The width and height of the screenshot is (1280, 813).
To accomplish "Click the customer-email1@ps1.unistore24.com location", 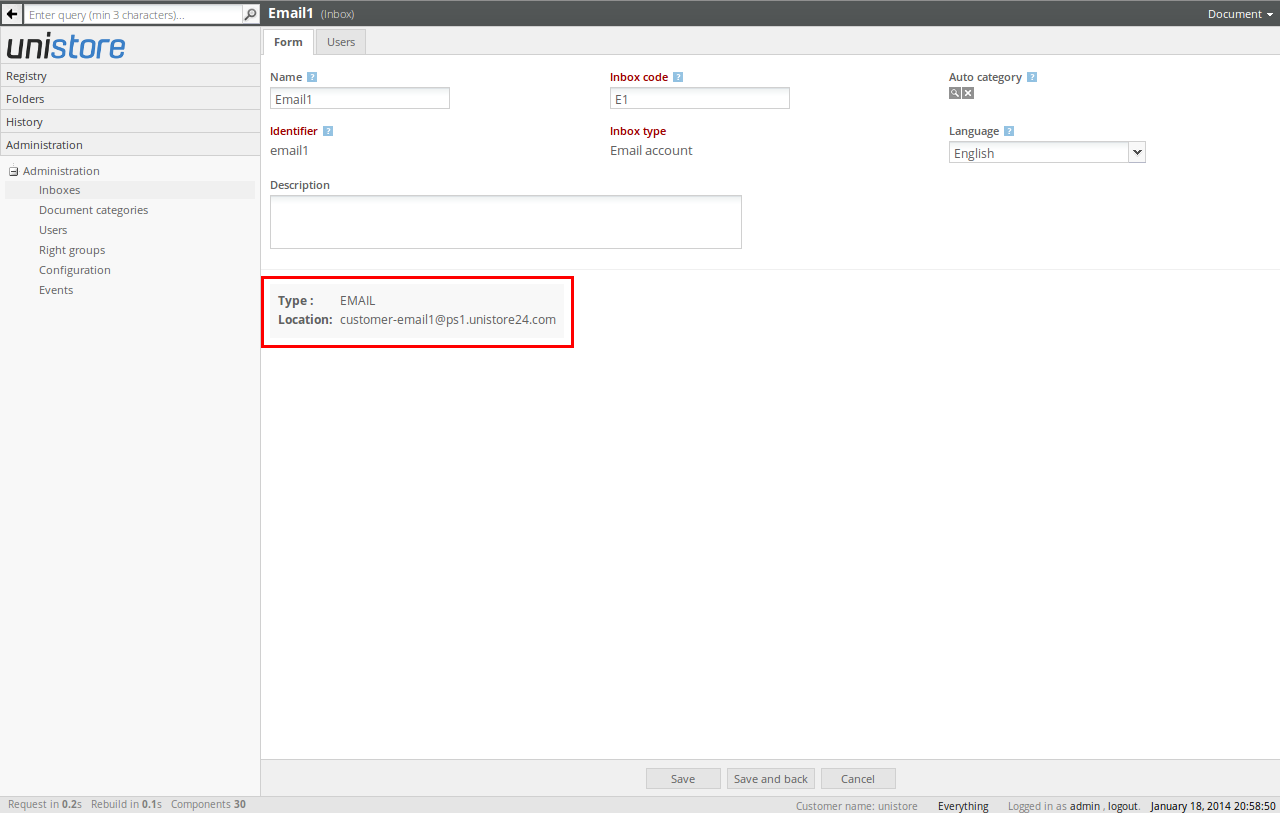I will pyautogui.click(x=448, y=319).
